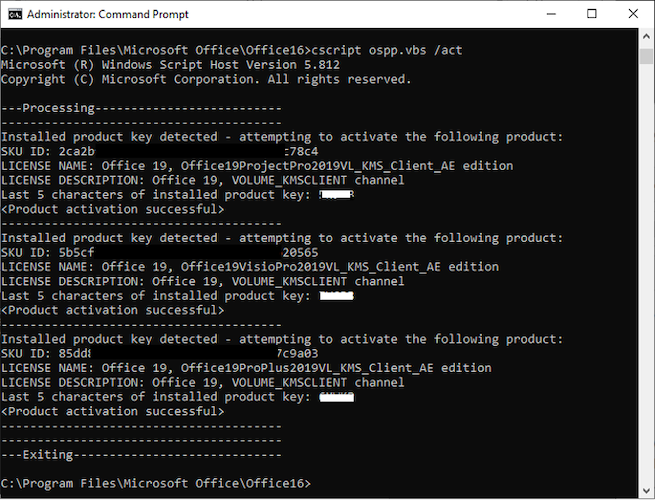
Task: Maximize the Command Prompt window
Action: [591, 14]
